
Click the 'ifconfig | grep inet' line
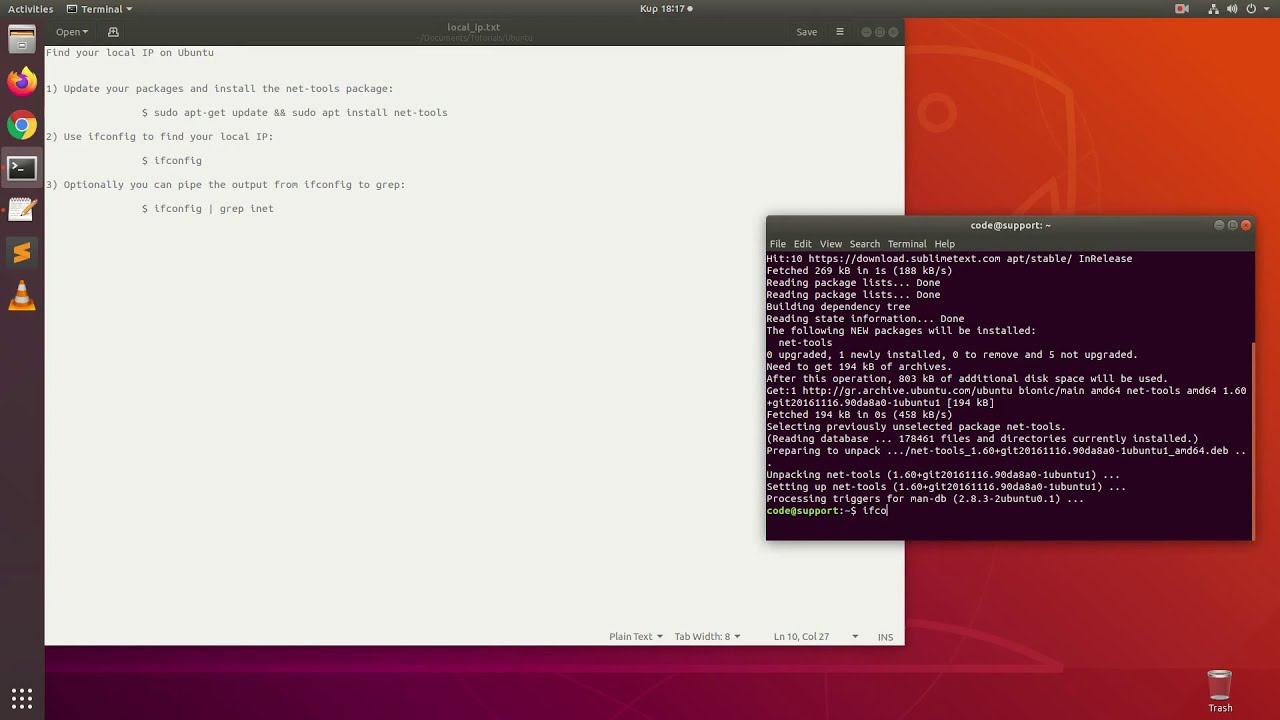[x=208, y=209]
